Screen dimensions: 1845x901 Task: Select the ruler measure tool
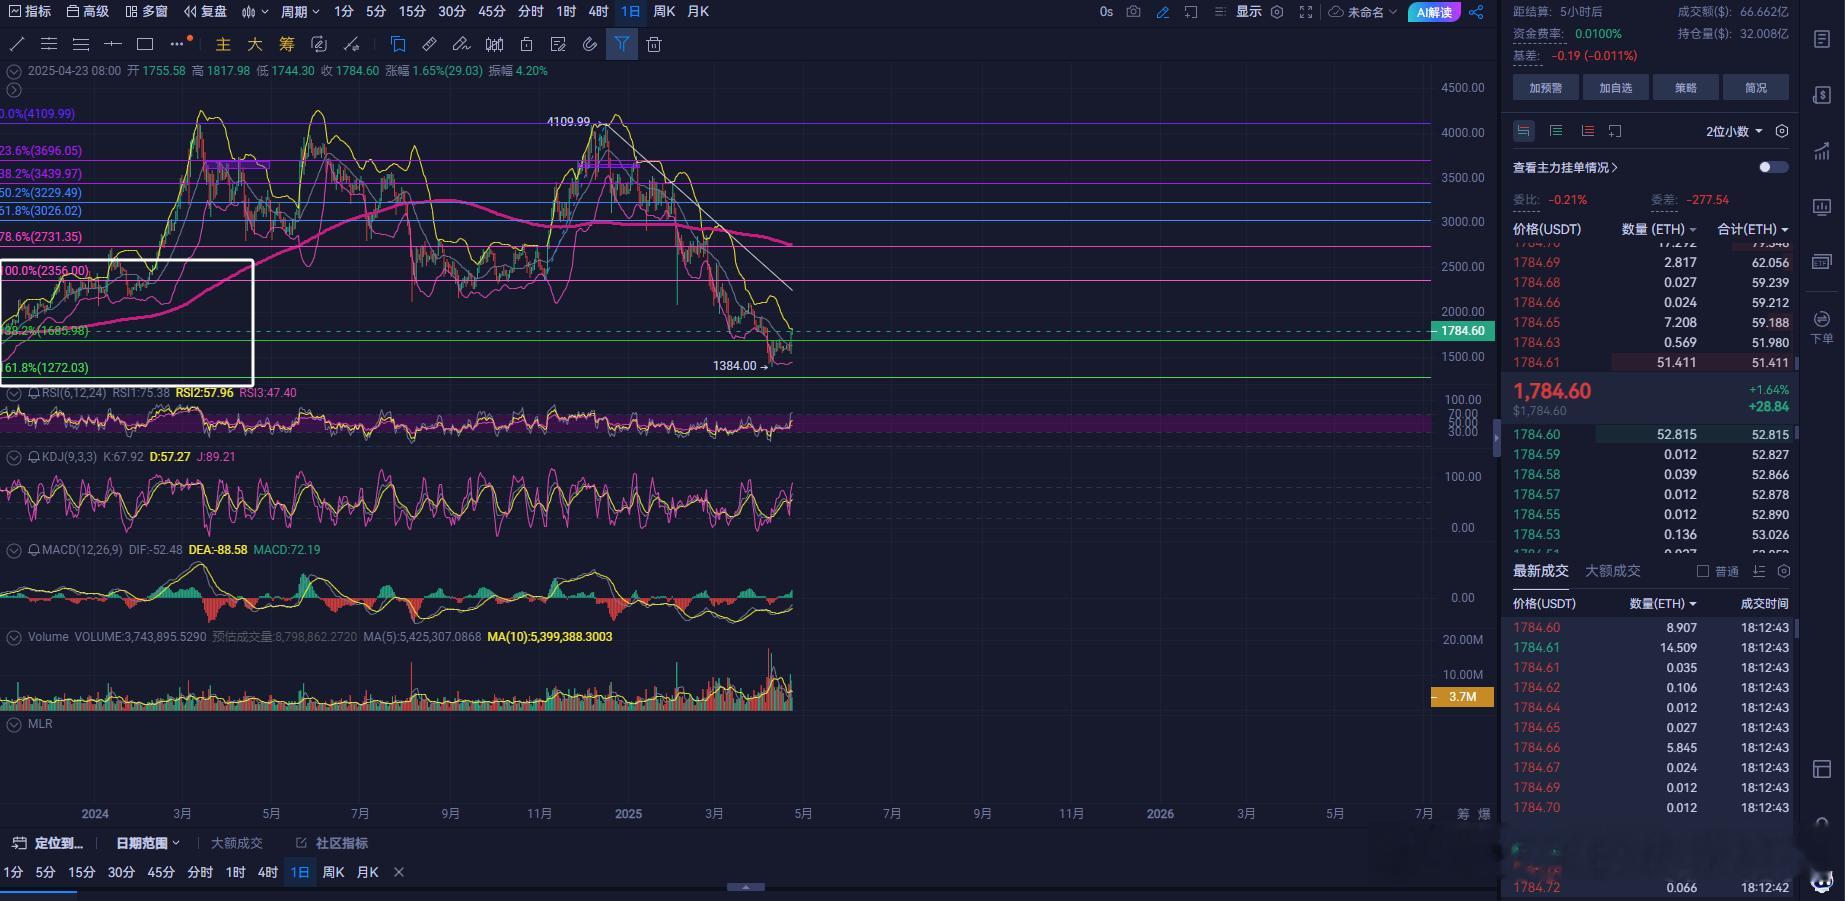point(430,44)
